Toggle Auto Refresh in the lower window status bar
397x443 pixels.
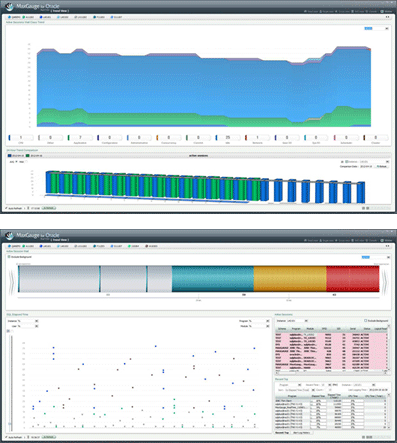[x=6, y=437]
